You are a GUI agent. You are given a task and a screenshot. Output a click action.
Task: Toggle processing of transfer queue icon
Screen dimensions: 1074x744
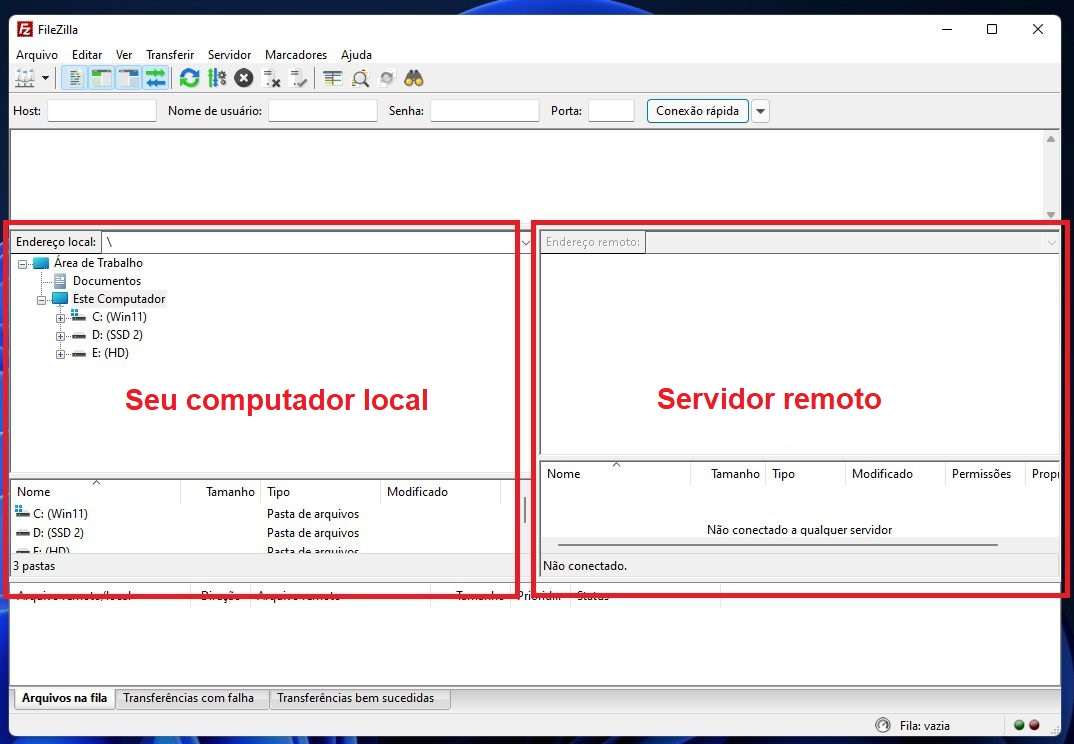[216, 78]
